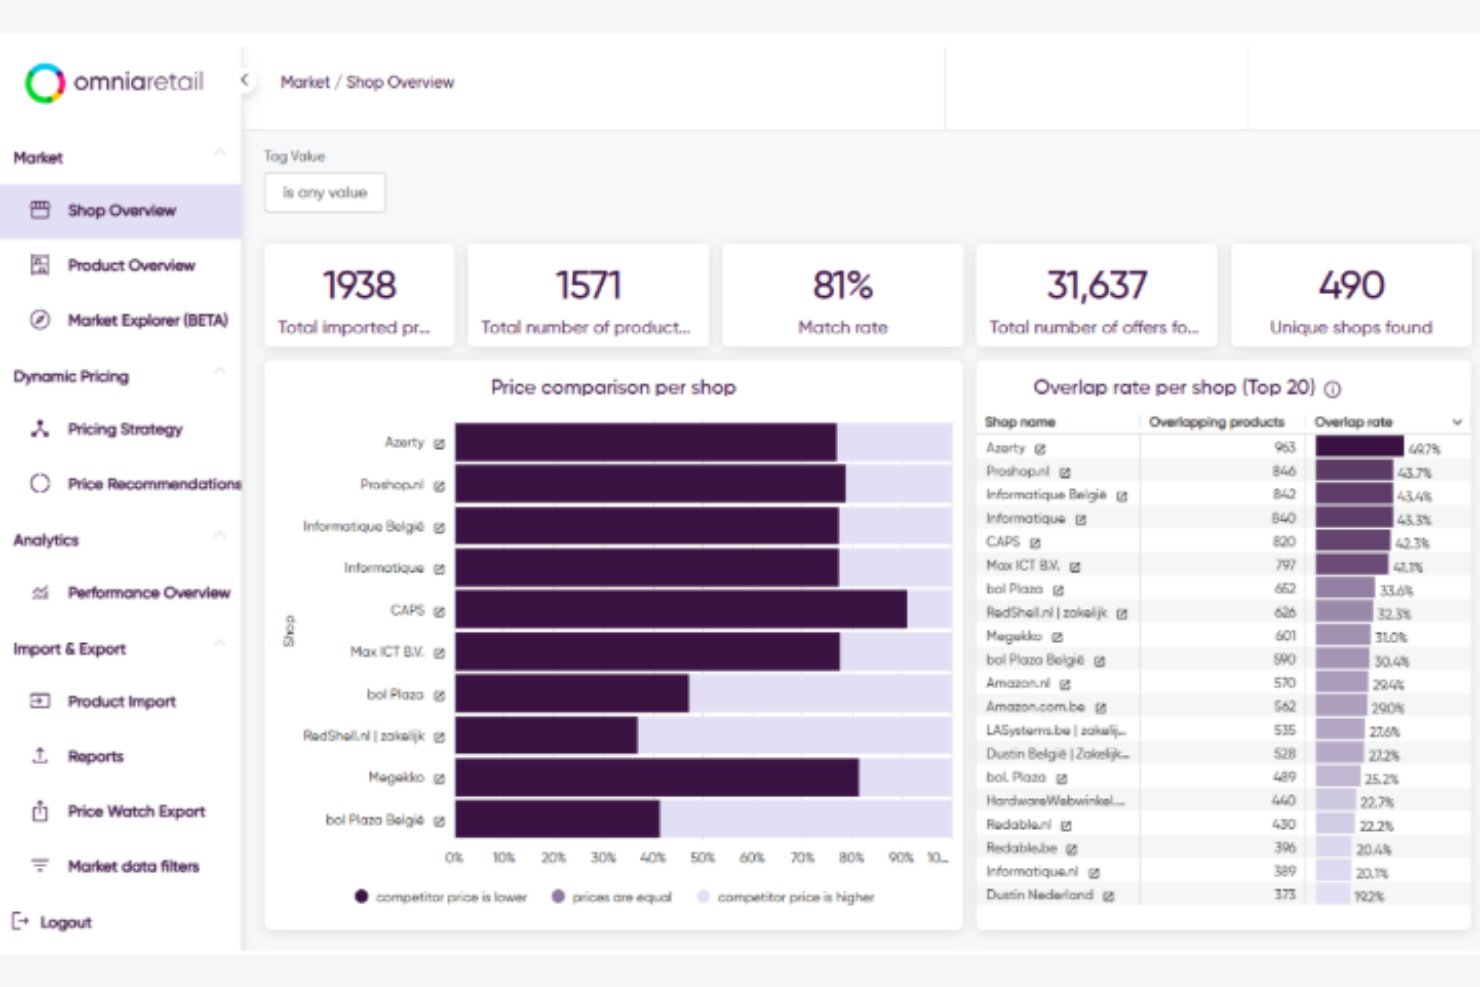
Task: Click the Logout button
Action: [55, 921]
